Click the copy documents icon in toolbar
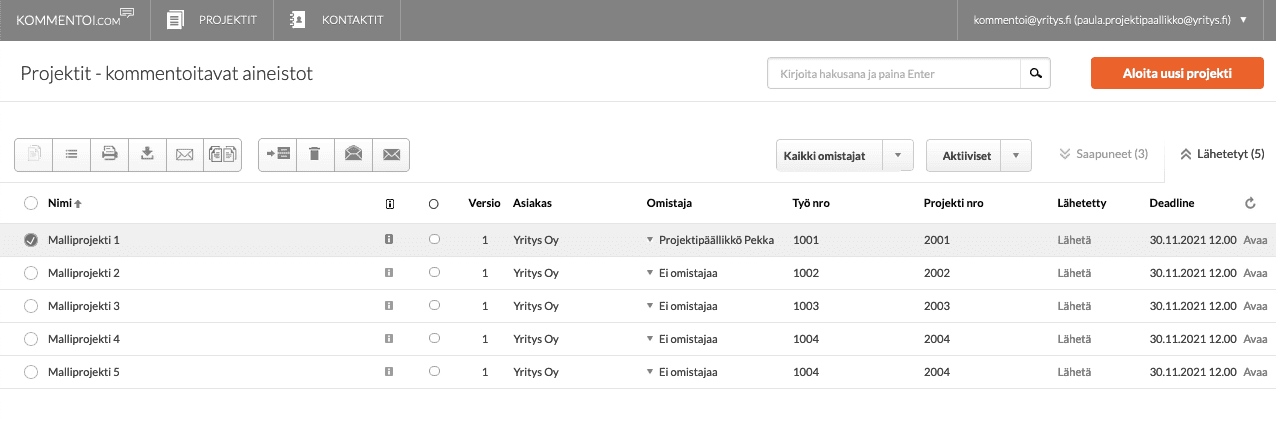This screenshot has height=430, width=1276. pos(222,154)
